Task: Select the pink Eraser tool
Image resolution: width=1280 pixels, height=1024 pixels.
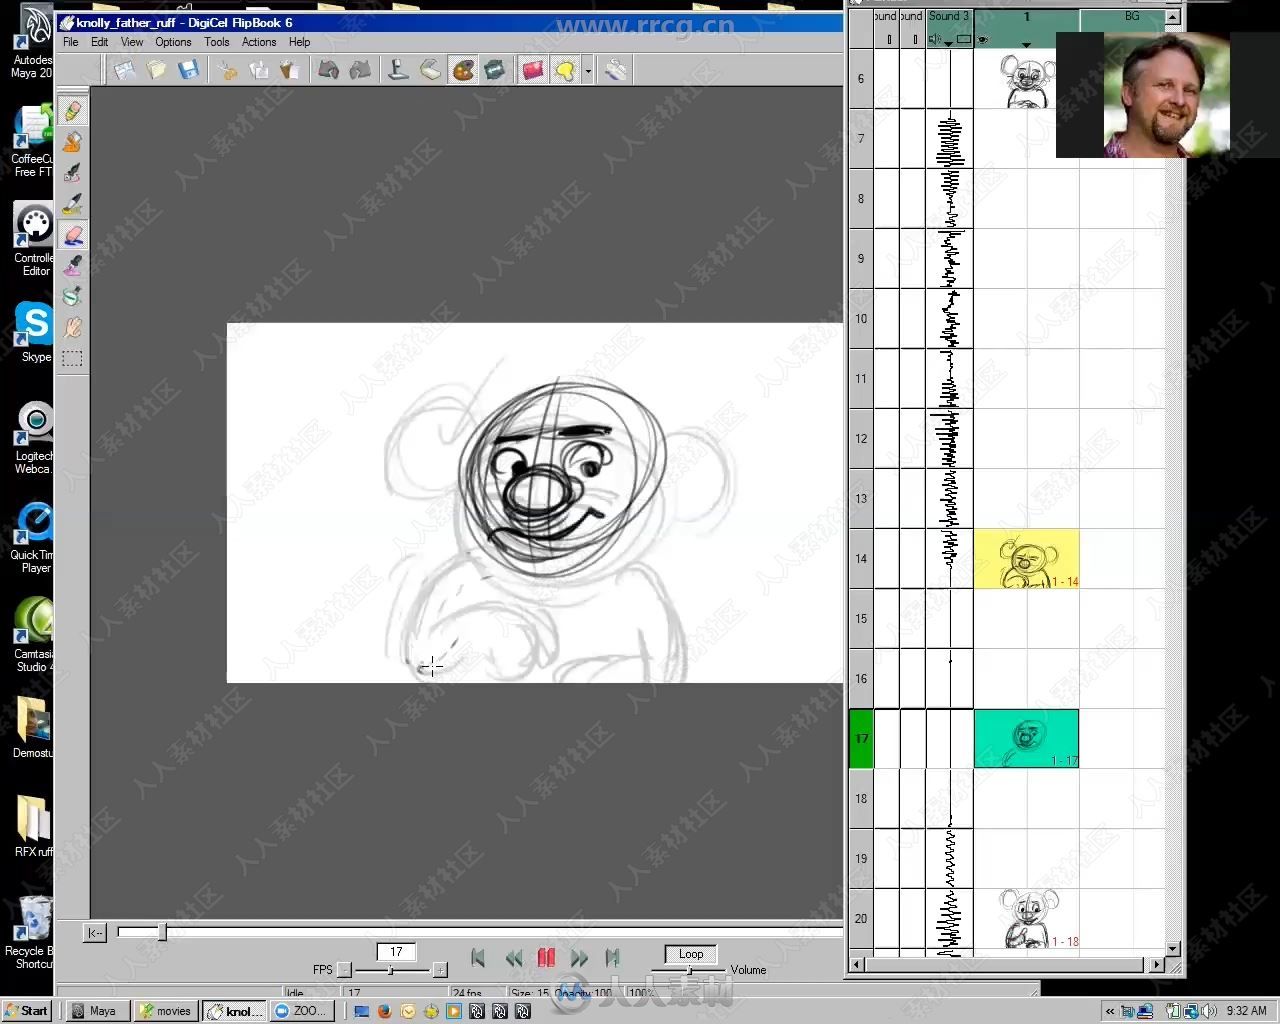Action: click(x=72, y=235)
